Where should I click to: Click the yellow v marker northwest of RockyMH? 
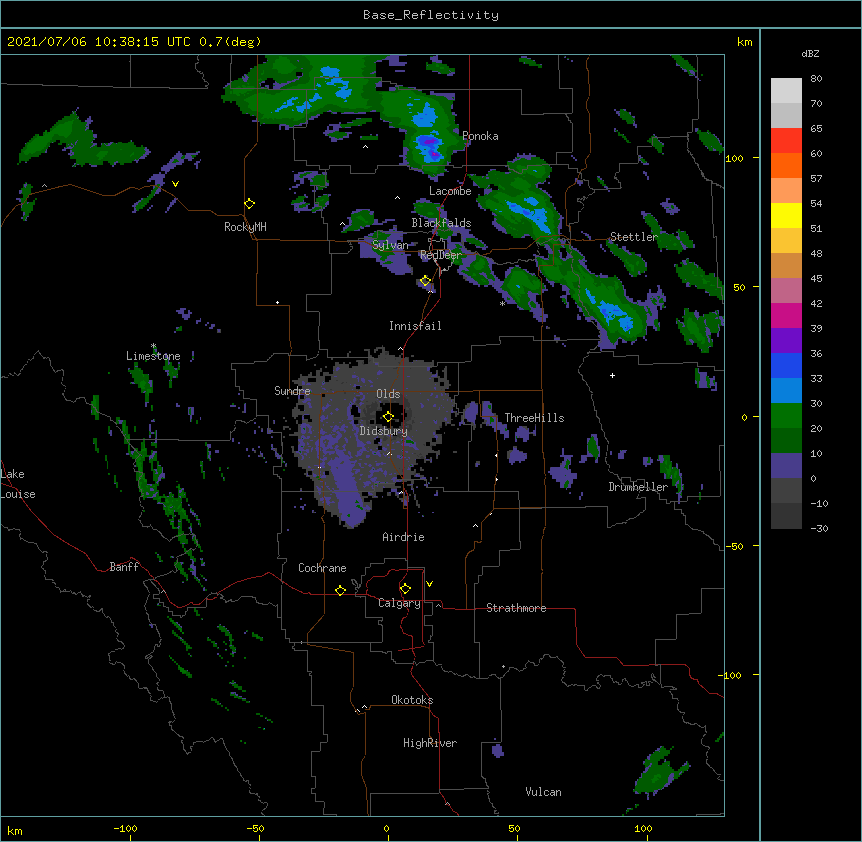pyautogui.click(x=175, y=184)
